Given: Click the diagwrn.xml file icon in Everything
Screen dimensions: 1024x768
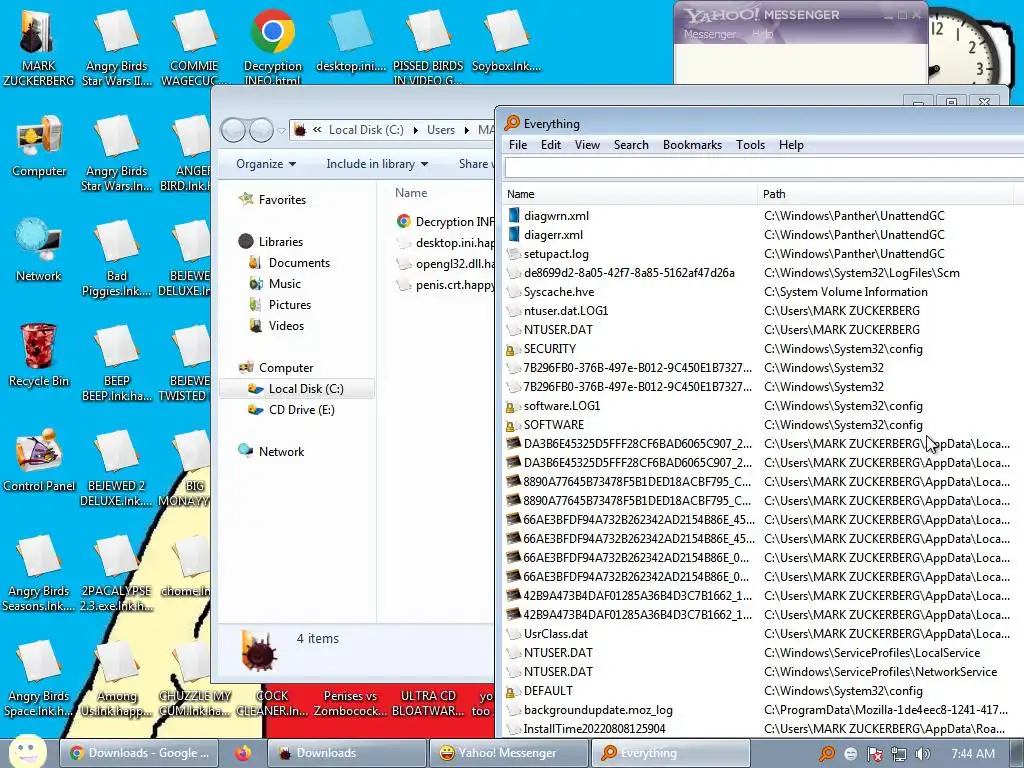Looking at the screenshot, I should point(514,216).
